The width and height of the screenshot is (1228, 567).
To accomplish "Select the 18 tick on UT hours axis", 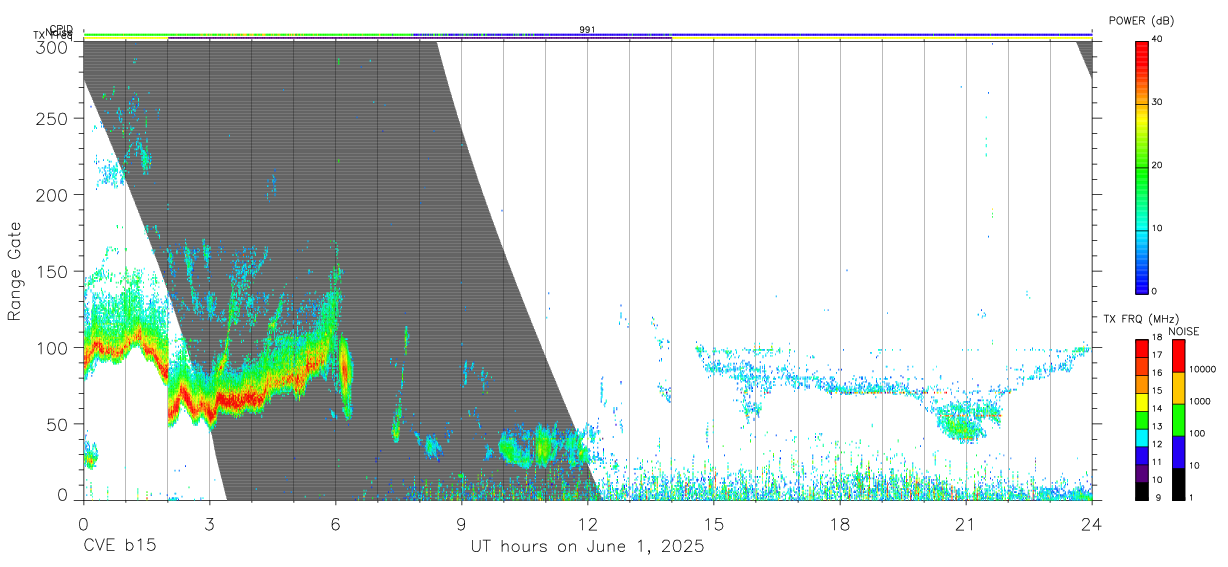I will pyautogui.click(x=840, y=523).
